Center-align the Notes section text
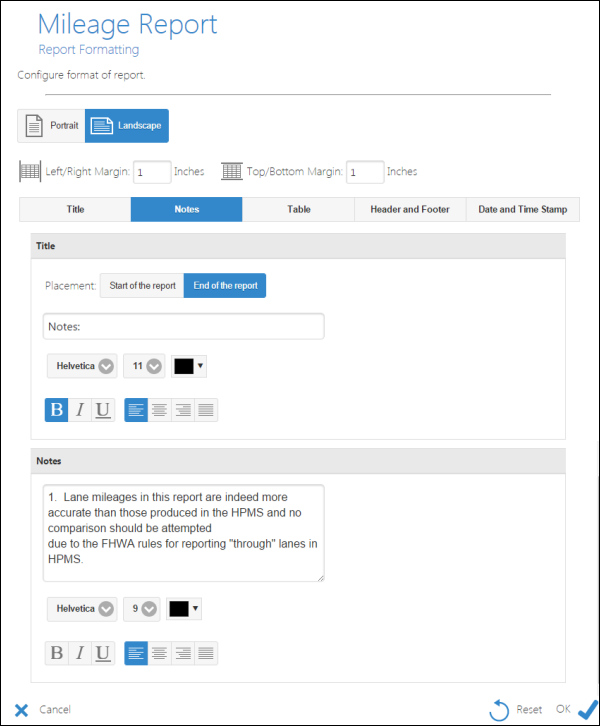Screen dimensions: 600x726 tap(160, 654)
